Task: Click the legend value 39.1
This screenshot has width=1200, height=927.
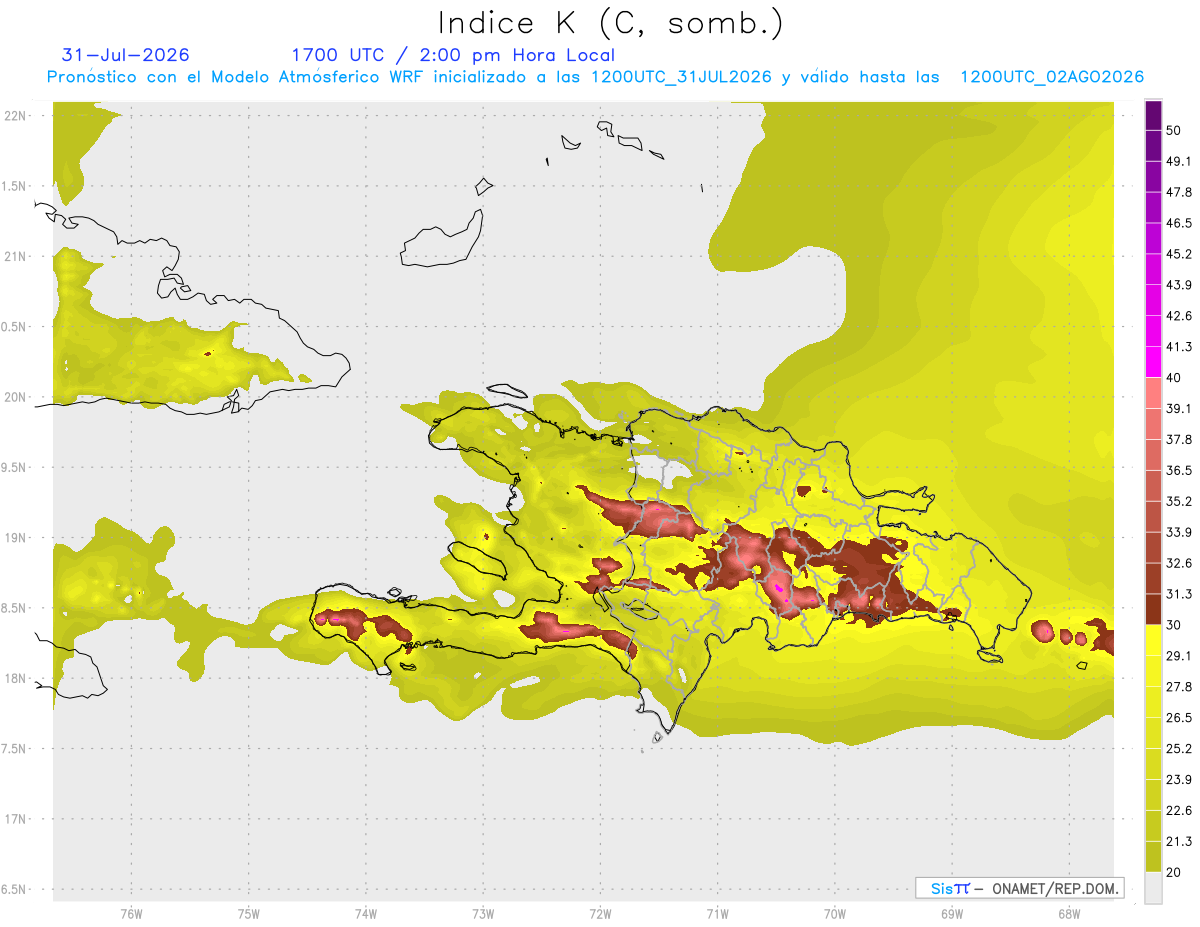Action: (x=1179, y=408)
